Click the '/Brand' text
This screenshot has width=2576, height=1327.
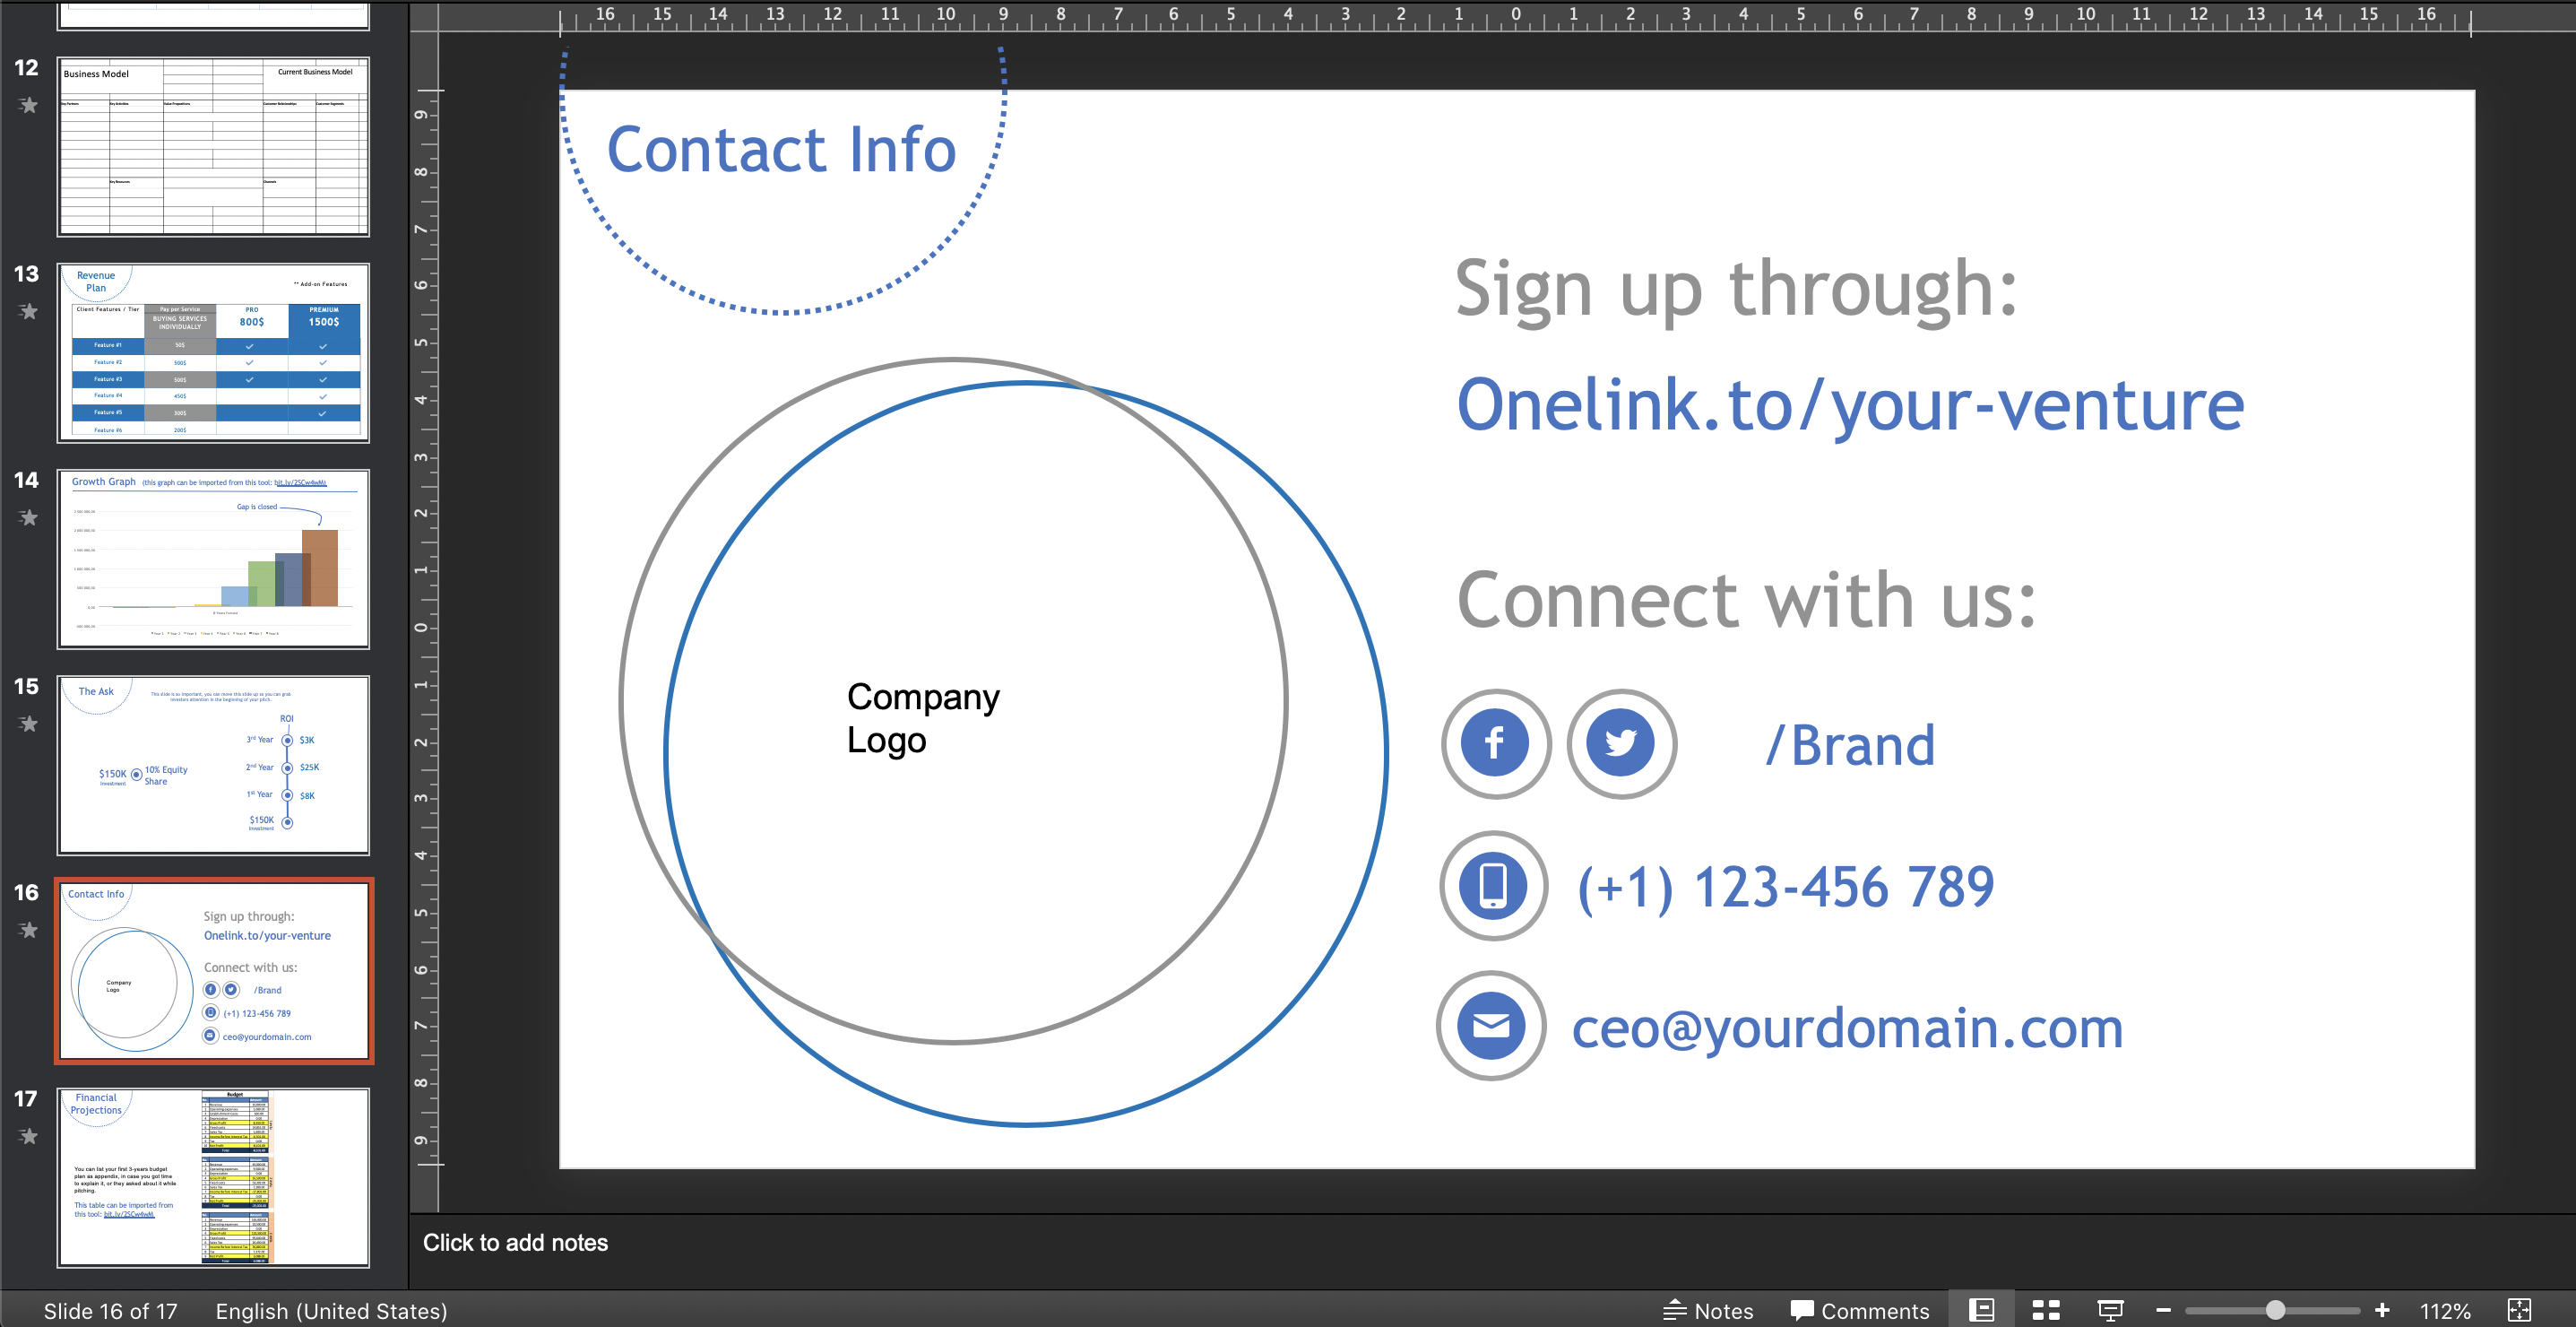click(1850, 746)
